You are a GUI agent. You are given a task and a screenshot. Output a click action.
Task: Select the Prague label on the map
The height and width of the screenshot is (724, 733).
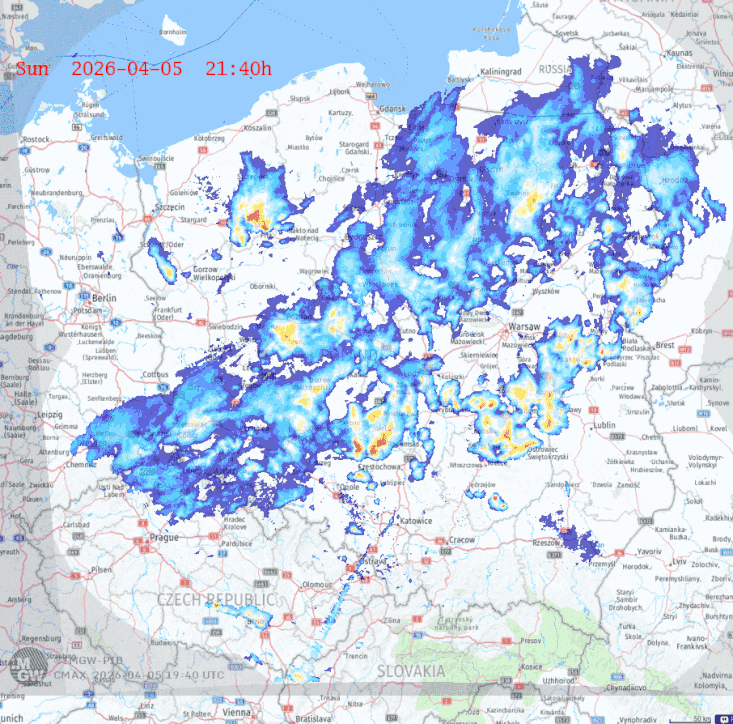[x=163, y=537]
